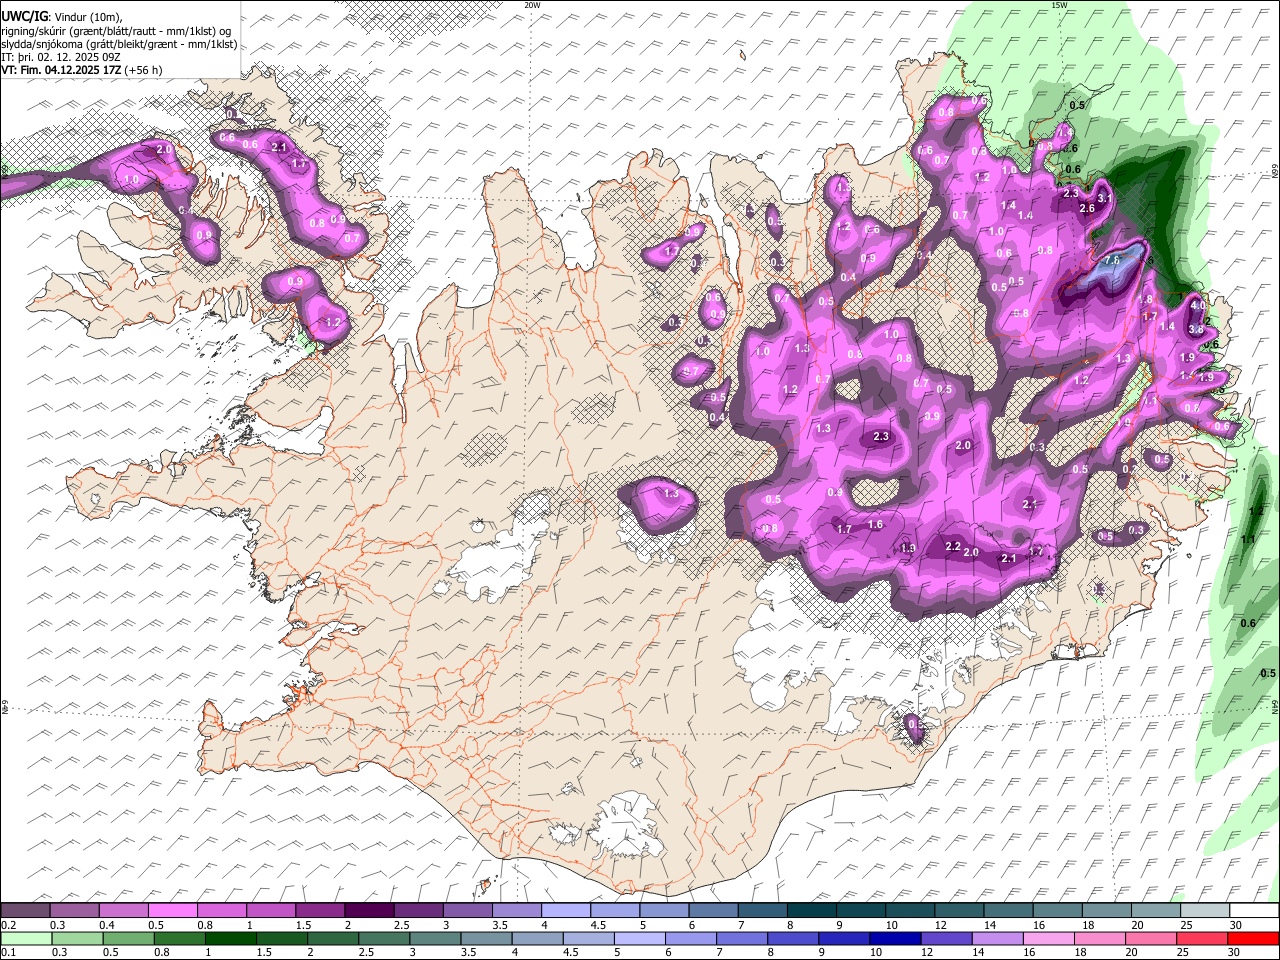The width and height of the screenshot is (1280, 960).
Task: Click the red 30 swatch in the rain legend
Action: click(1254, 938)
